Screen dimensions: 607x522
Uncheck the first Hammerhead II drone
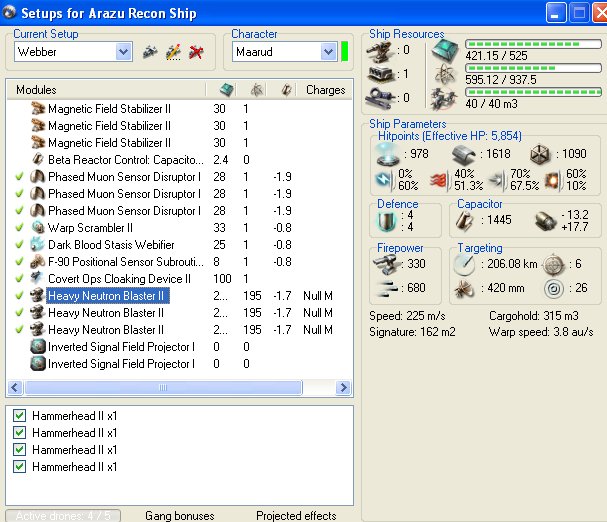(x=19, y=415)
